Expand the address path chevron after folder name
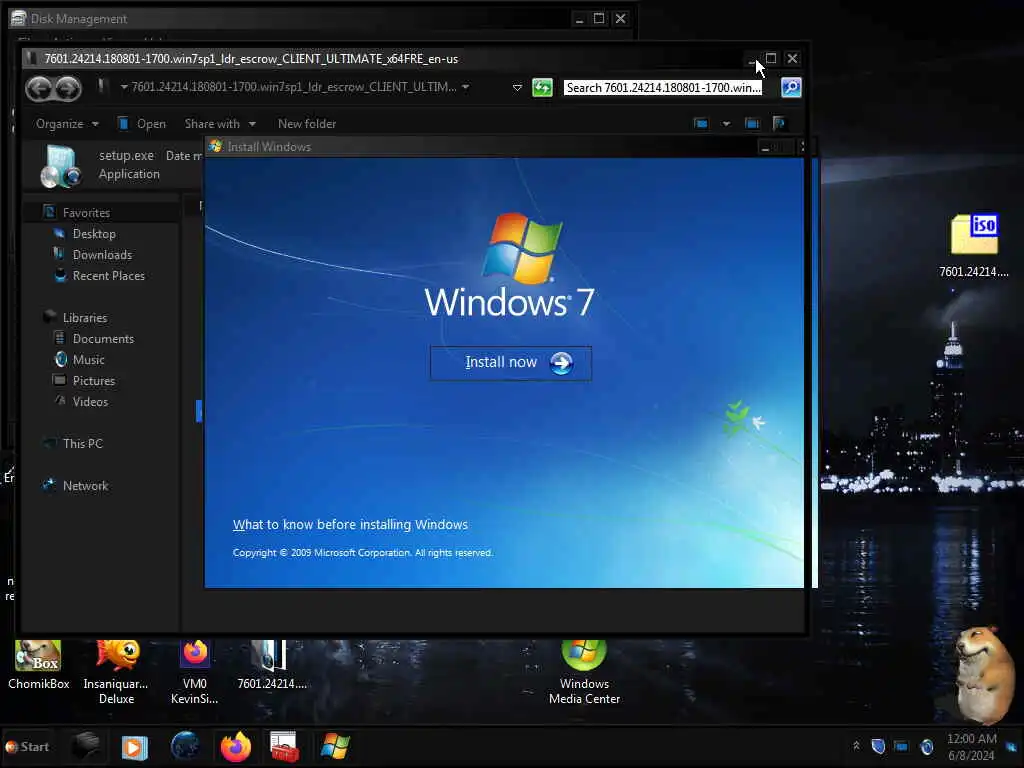The width and height of the screenshot is (1024, 768). coord(466,87)
